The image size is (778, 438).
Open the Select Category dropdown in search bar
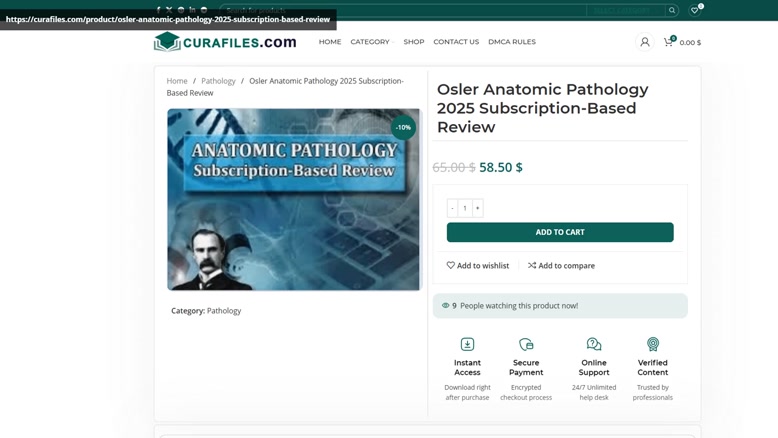tap(625, 10)
